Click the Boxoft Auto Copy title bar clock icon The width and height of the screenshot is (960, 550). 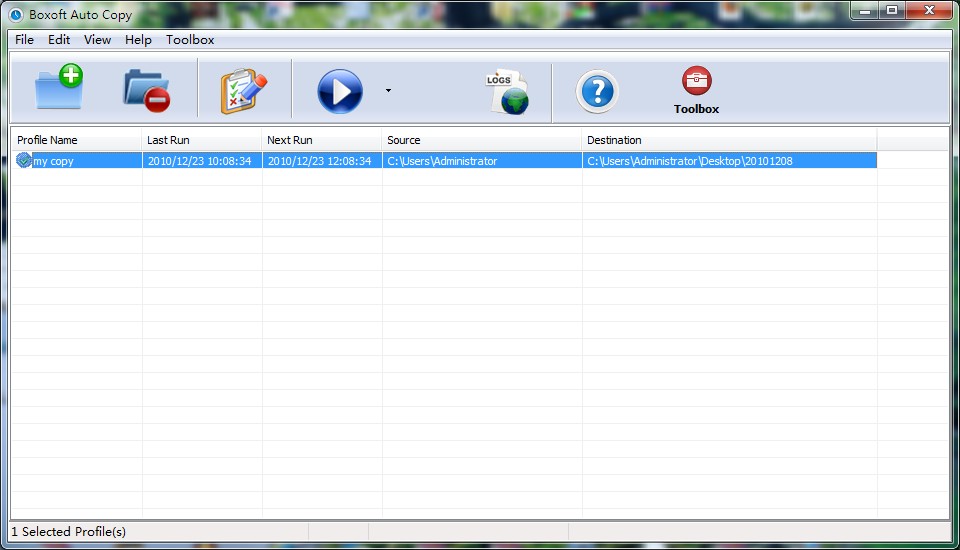tap(16, 15)
